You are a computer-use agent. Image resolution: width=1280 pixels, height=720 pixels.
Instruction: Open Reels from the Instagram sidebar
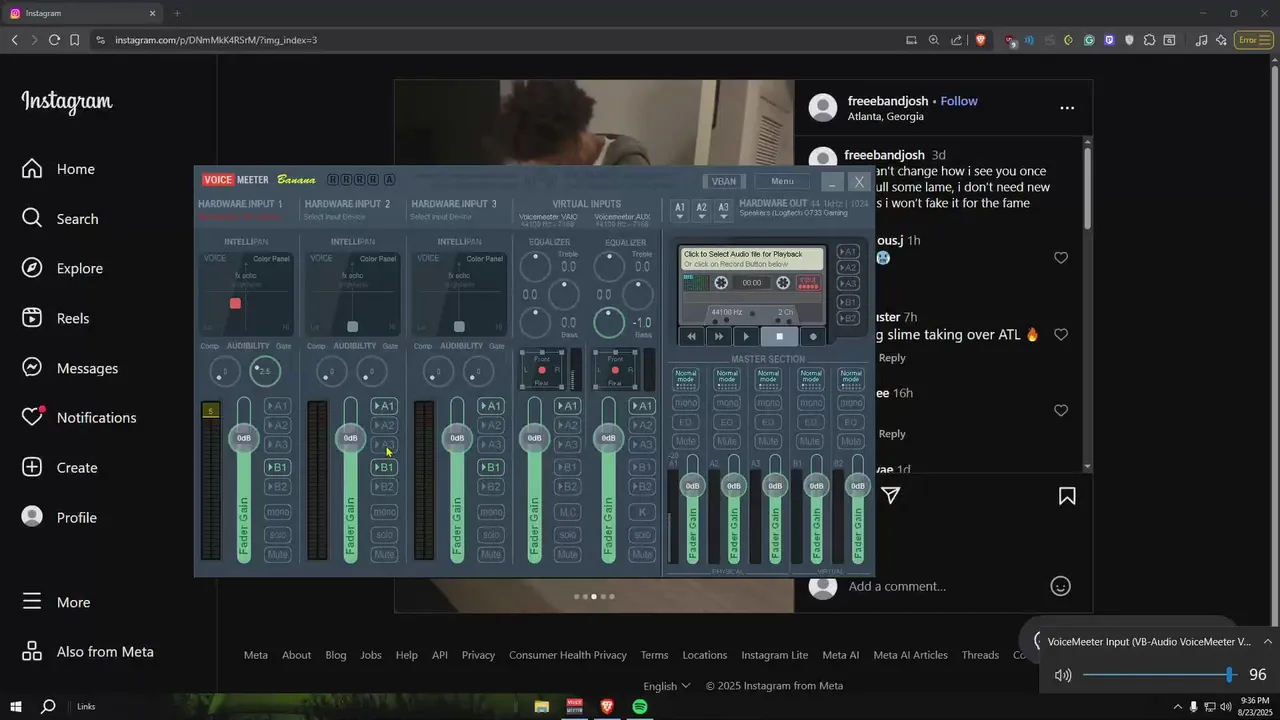(56, 318)
